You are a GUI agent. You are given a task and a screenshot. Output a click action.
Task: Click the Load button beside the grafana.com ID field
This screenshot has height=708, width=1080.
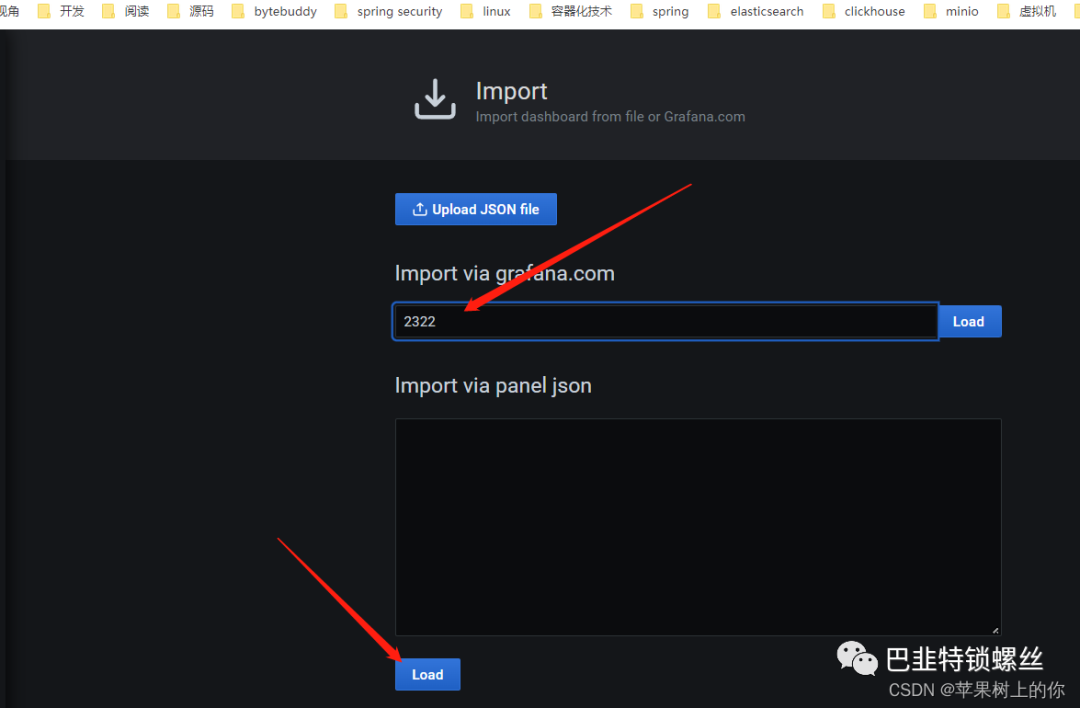coord(969,322)
